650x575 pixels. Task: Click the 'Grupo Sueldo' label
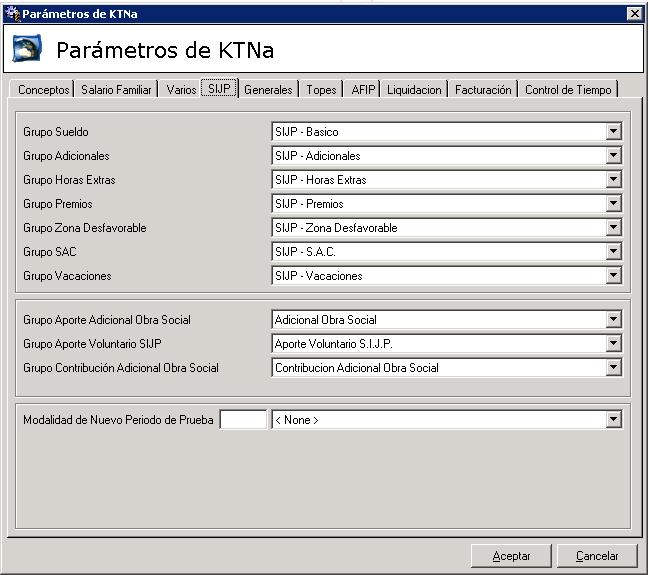pyautogui.click(x=56, y=132)
